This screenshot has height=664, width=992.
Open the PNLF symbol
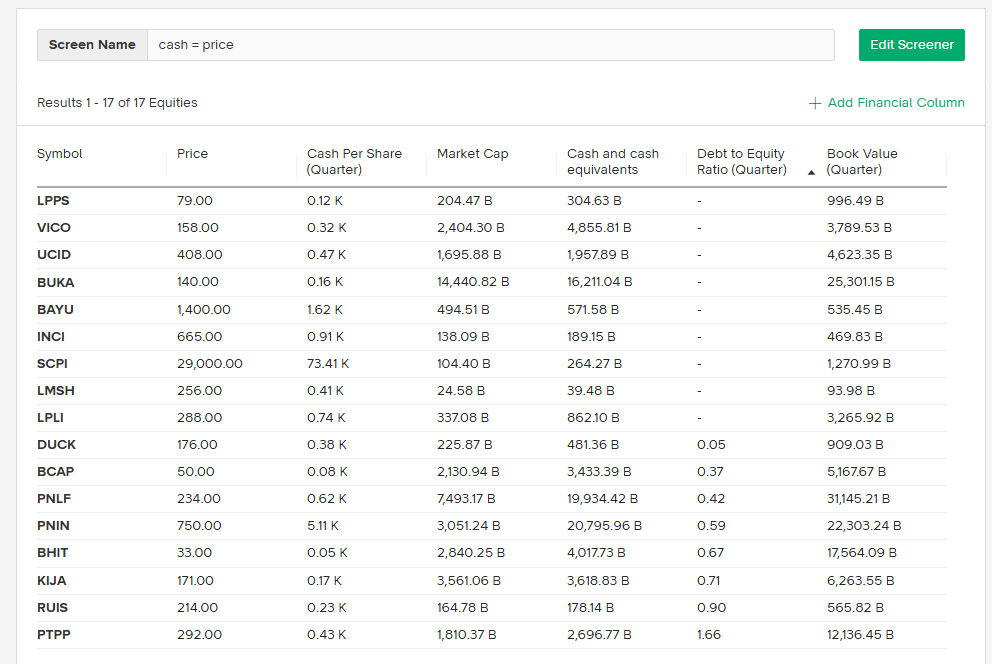(54, 499)
